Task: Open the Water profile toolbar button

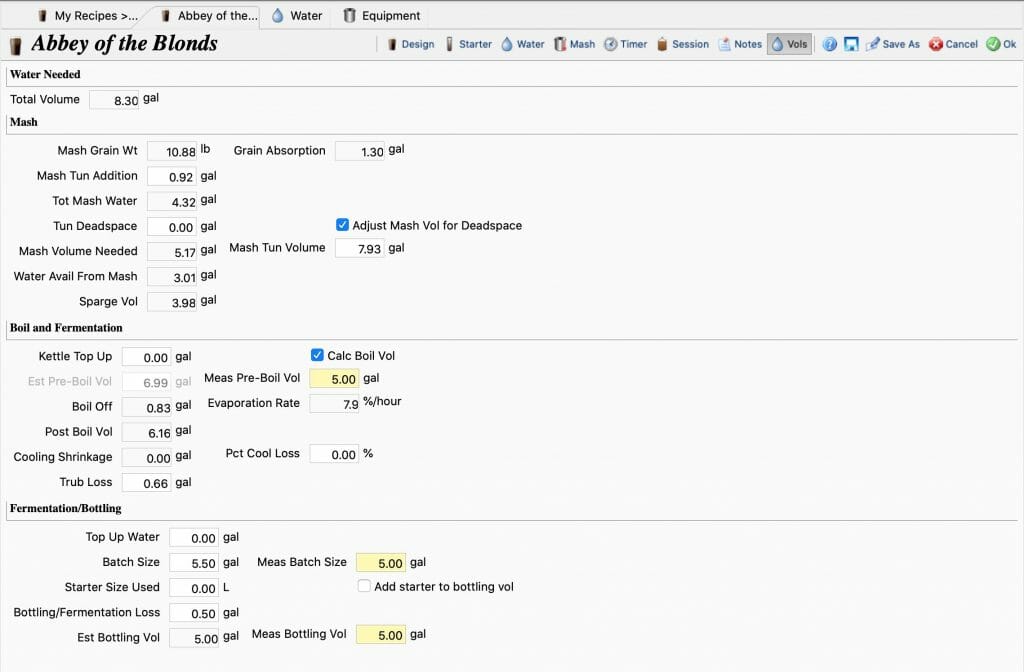Action: [522, 44]
